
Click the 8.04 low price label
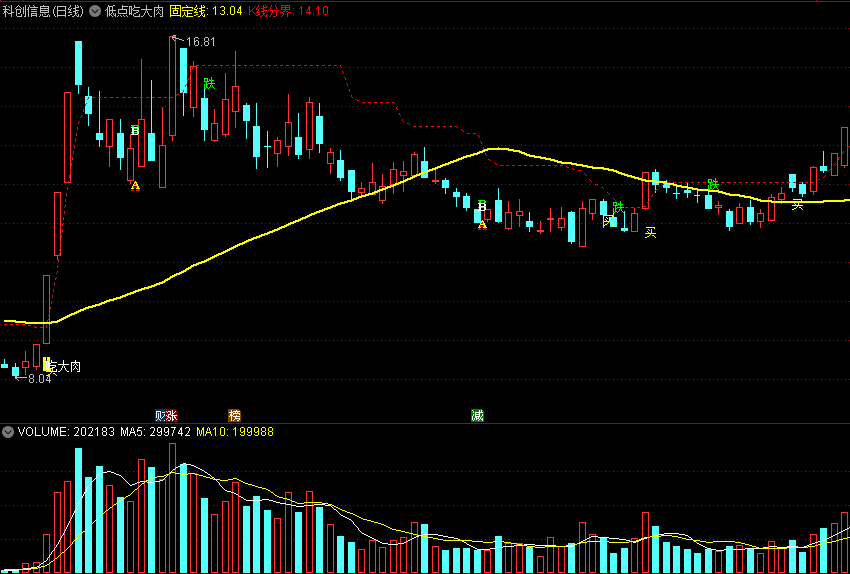tap(40, 379)
